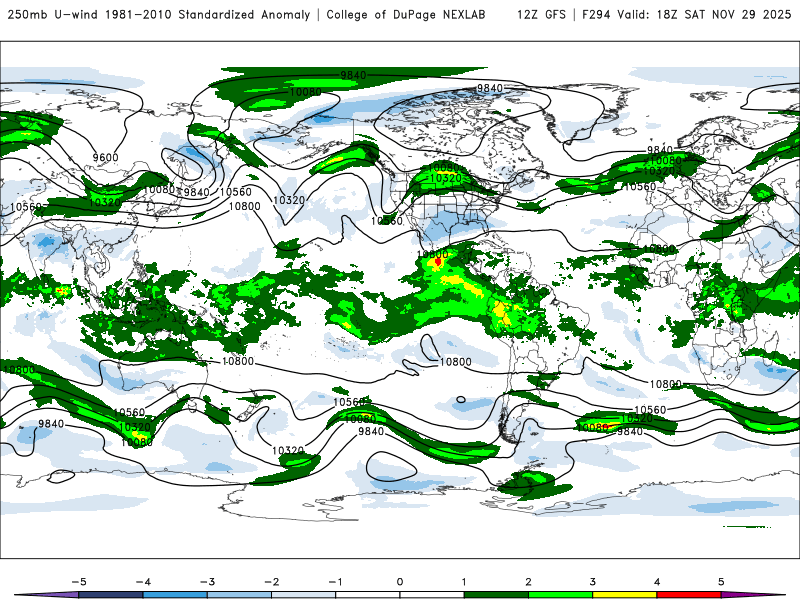Image resolution: width=800 pixels, height=600 pixels.
Task: Click the '-5' colorbar tick label
Action: [79, 582]
